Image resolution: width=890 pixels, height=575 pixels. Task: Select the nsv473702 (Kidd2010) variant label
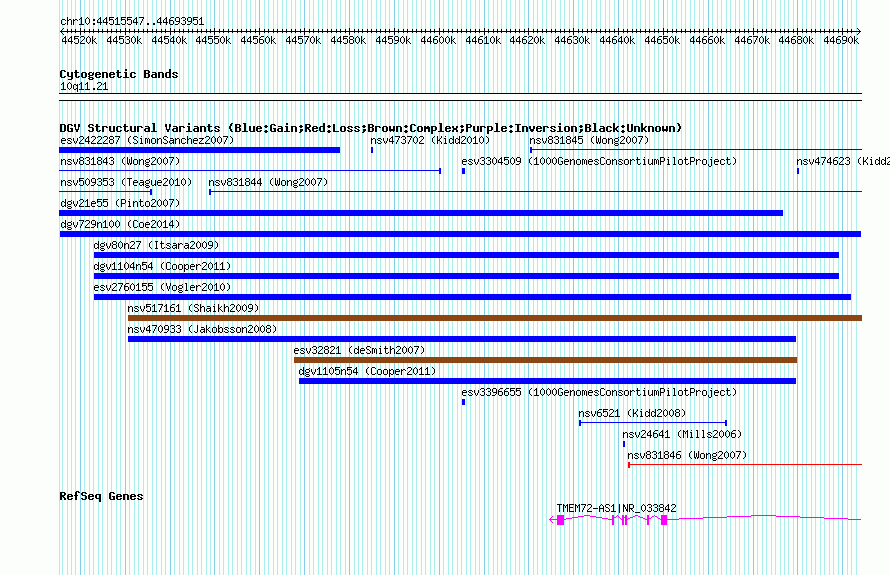coord(430,140)
